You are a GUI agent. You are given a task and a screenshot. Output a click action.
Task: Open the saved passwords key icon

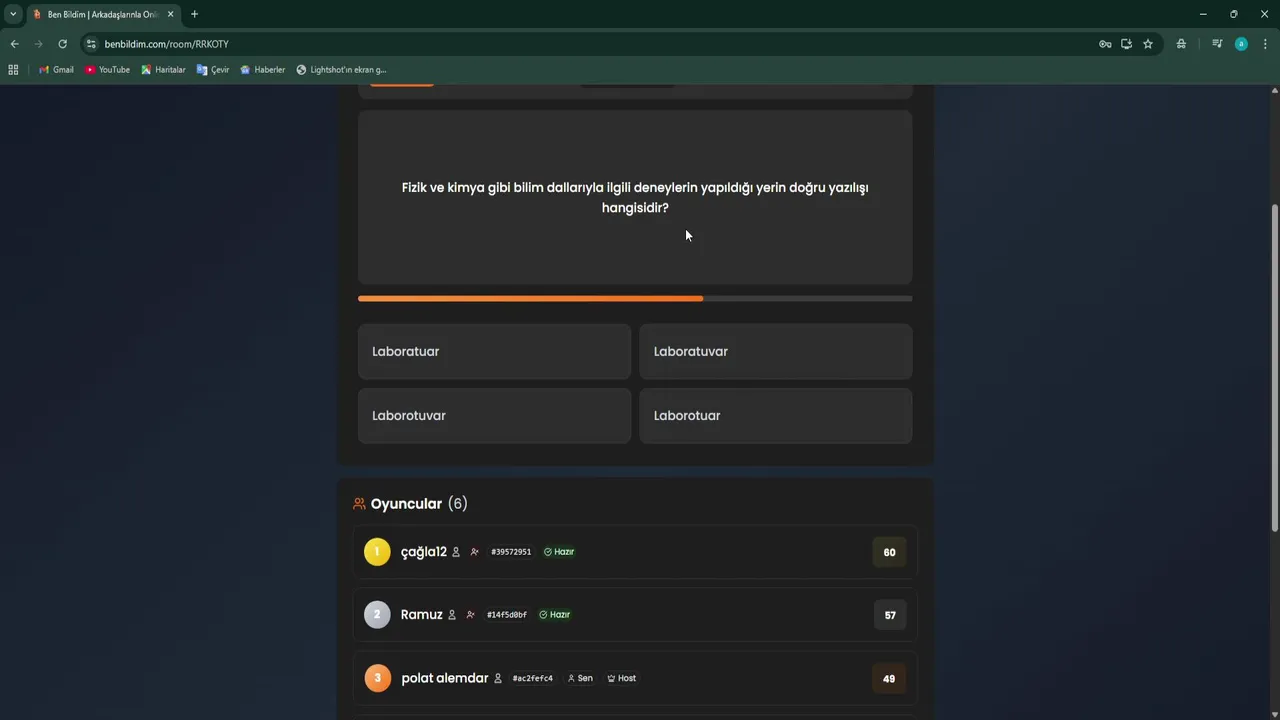click(1105, 44)
